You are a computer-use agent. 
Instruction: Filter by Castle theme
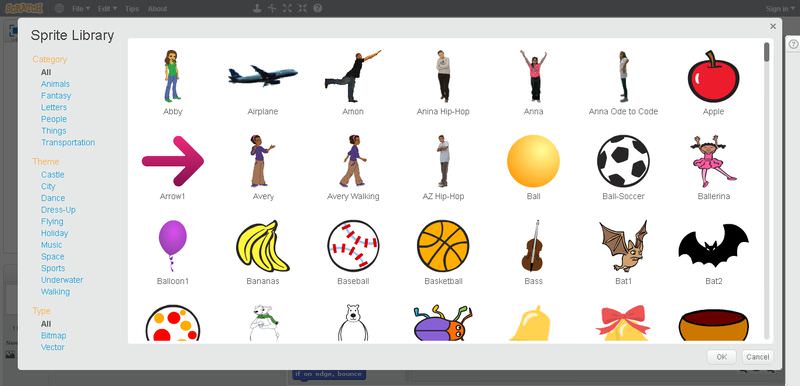tap(53, 175)
